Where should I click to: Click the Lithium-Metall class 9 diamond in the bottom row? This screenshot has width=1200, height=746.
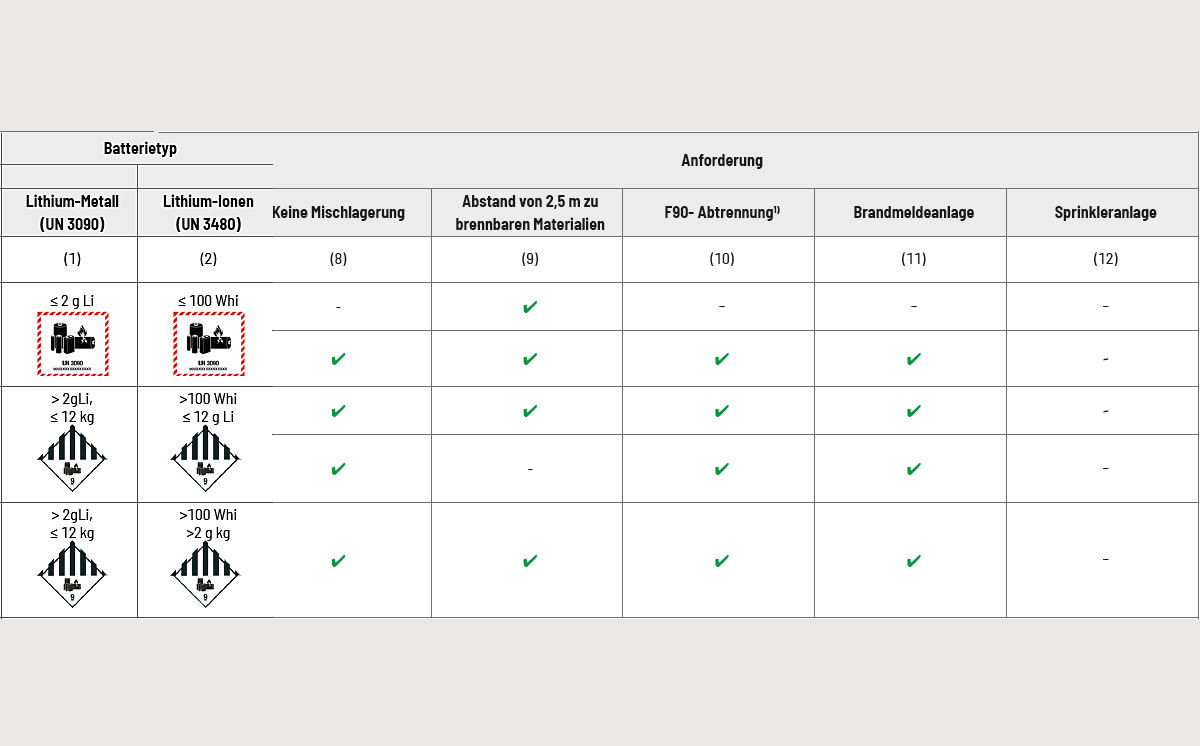pyautogui.click(x=72, y=574)
